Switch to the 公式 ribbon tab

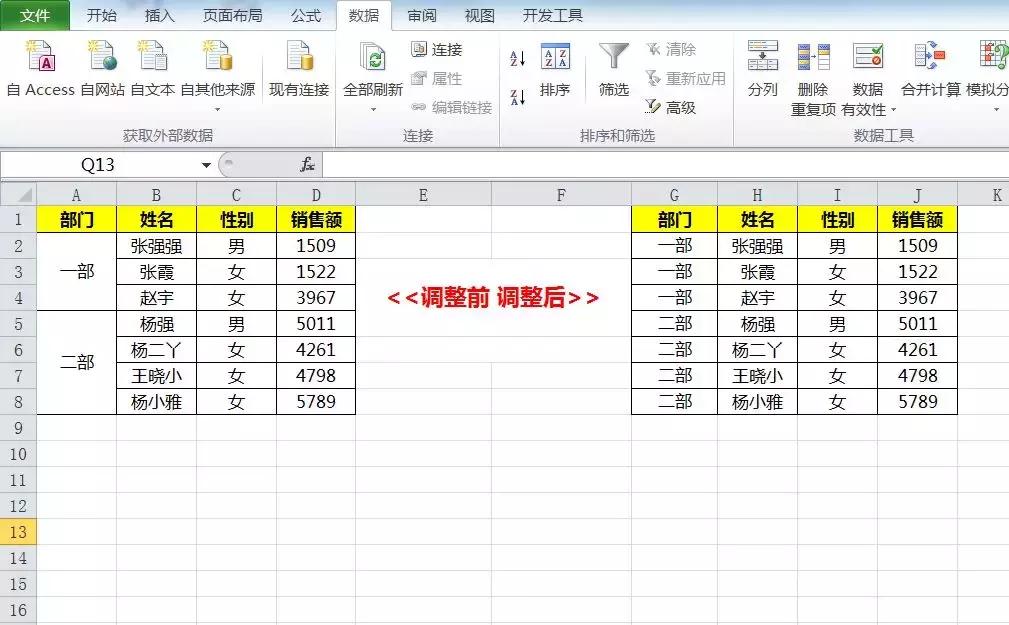pos(305,15)
